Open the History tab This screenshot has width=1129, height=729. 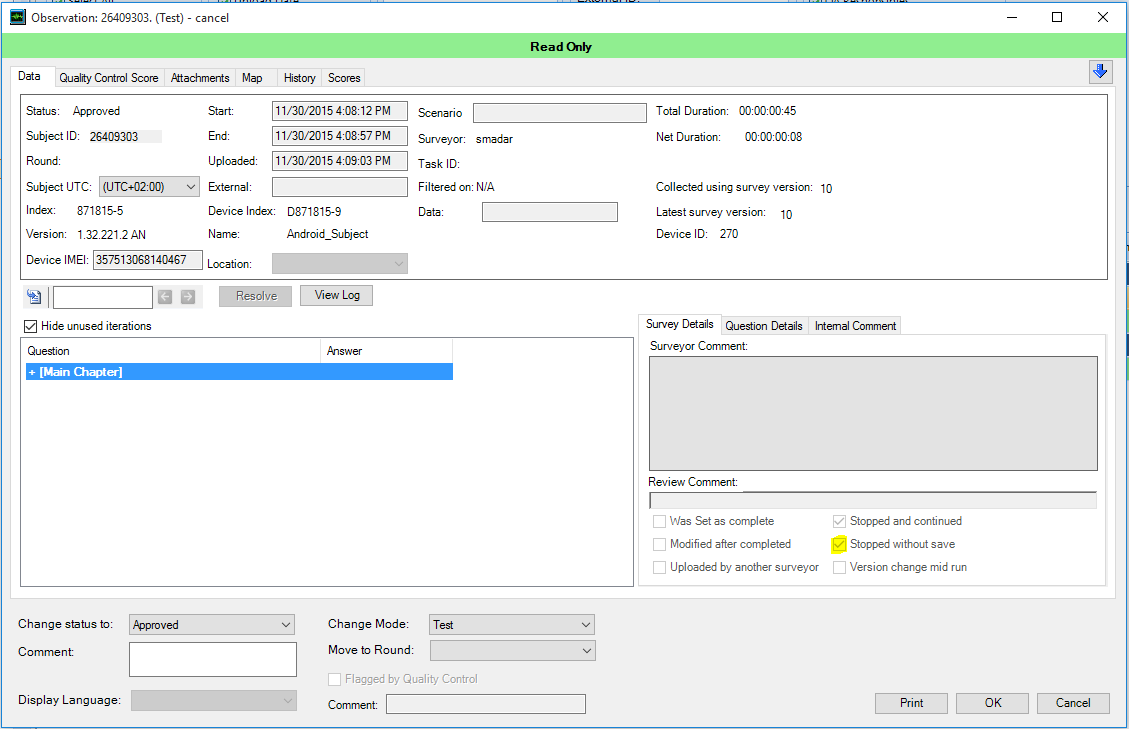point(300,78)
